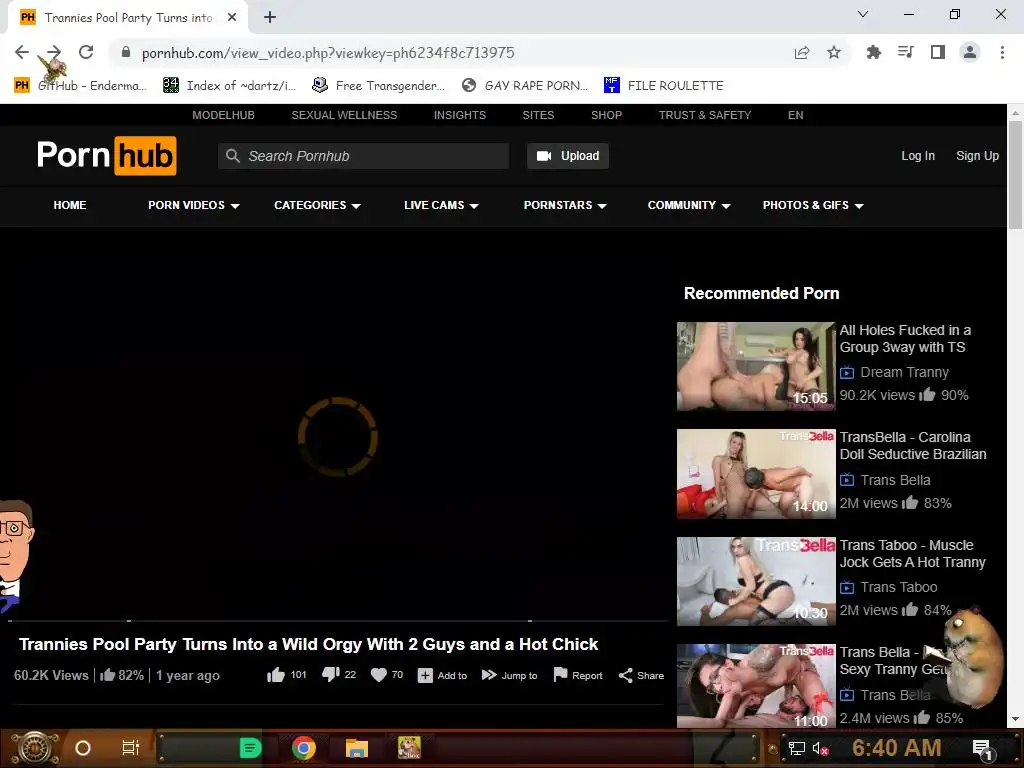Open the recommended thumbnail with 15:05 duration

[x=756, y=366]
